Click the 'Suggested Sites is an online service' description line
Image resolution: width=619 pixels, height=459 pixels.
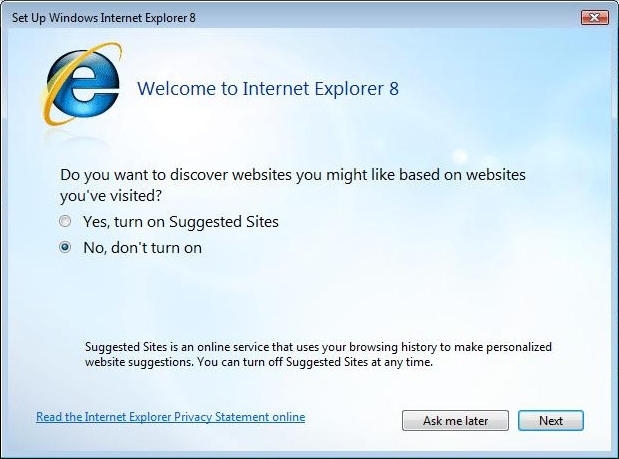[x=318, y=347]
